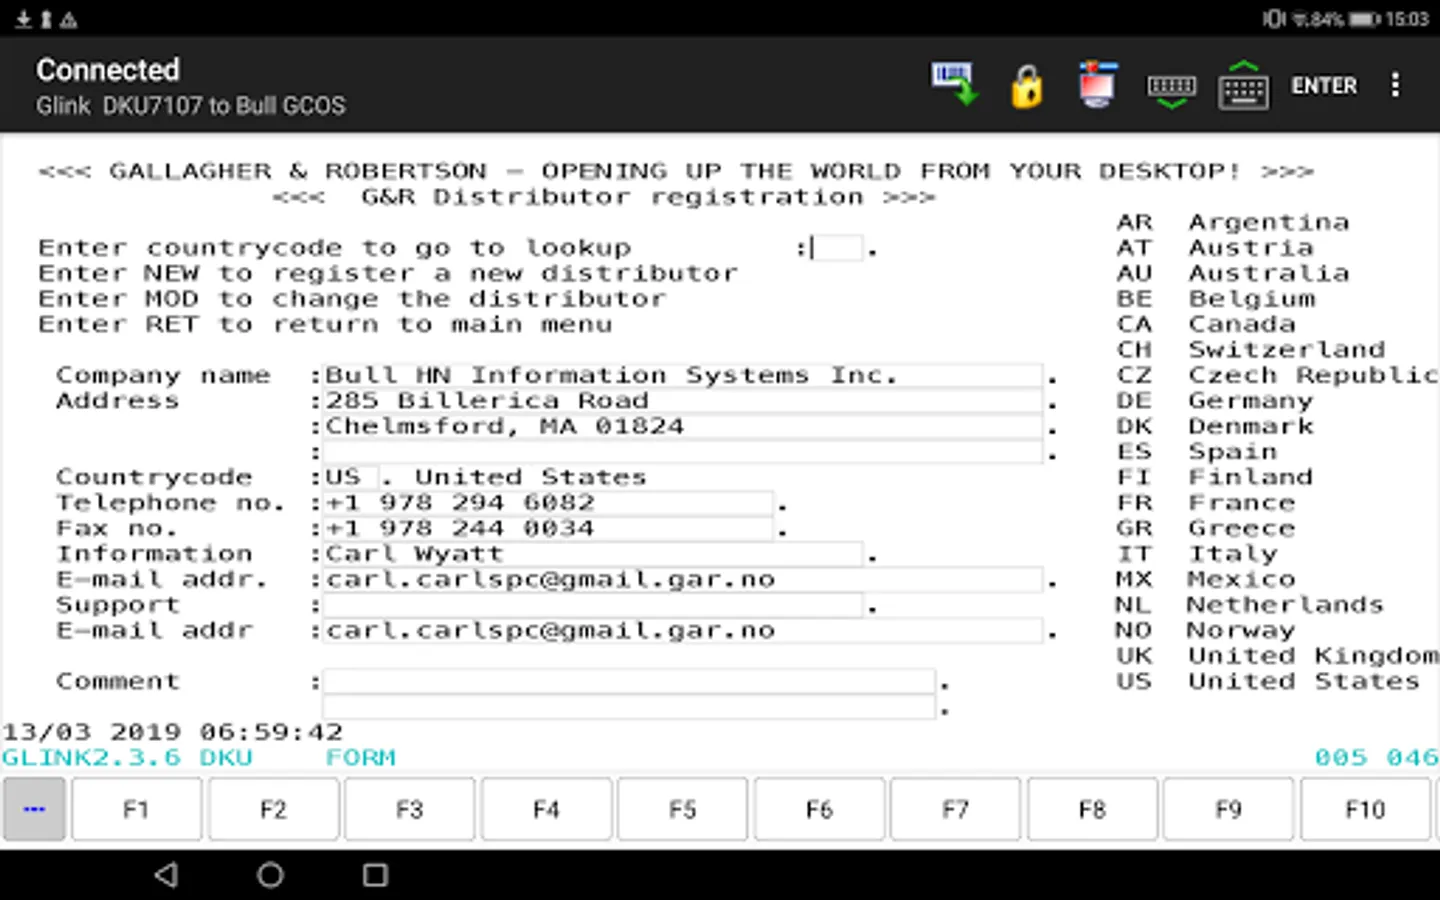The image size is (1440, 900).
Task: Click the GR Greece country entry
Action: click(x=1206, y=528)
